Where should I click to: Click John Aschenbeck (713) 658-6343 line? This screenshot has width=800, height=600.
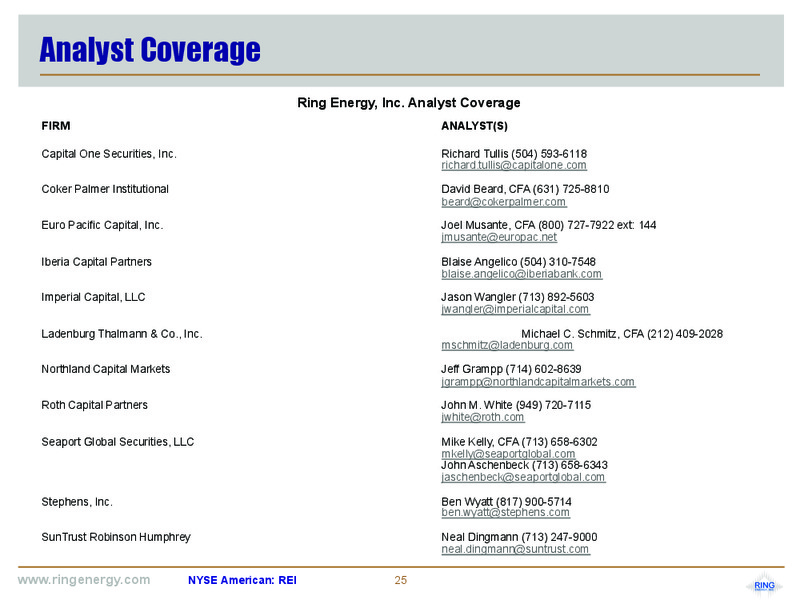coord(524,465)
